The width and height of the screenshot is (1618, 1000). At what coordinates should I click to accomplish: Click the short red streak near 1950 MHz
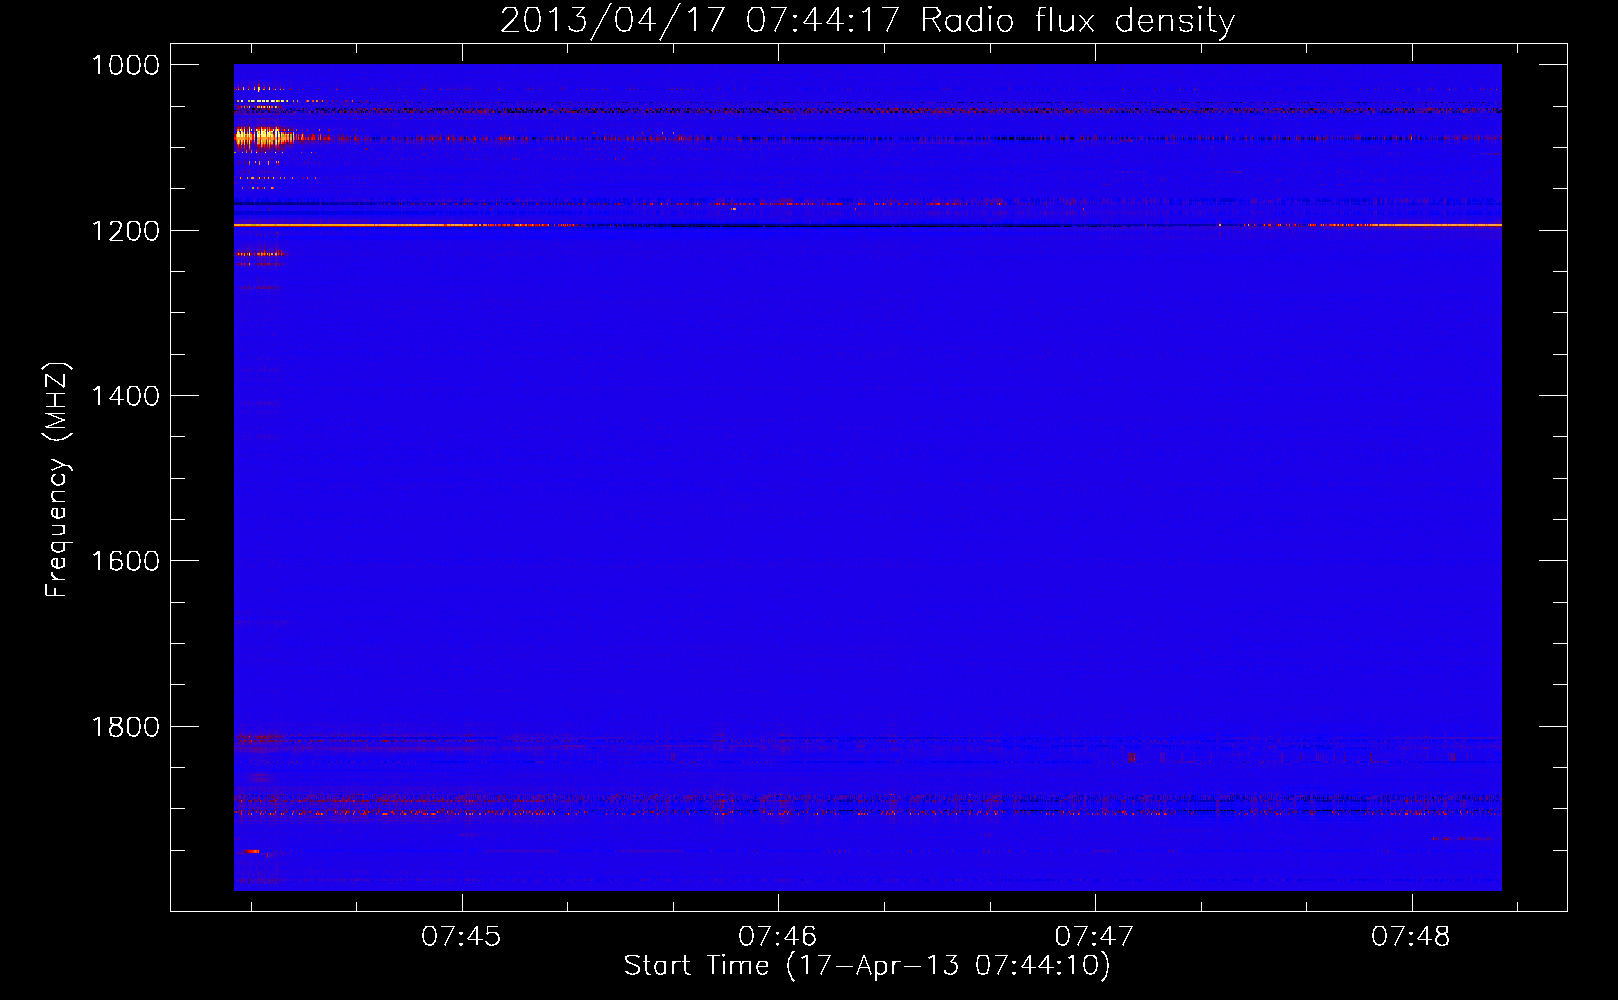click(x=252, y=851)
